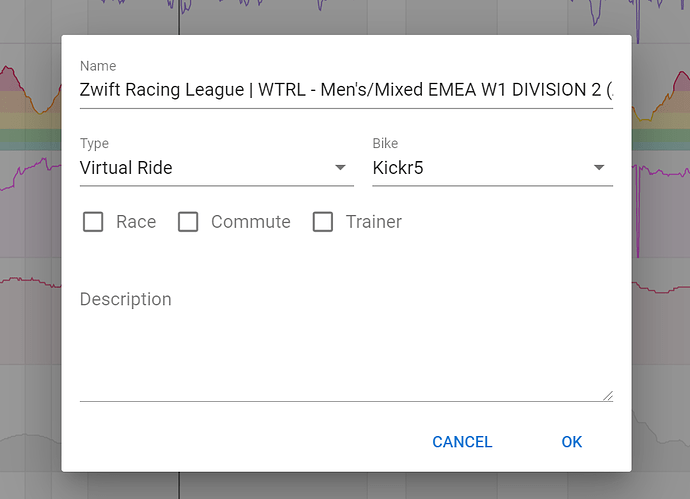Click the Type dropdown arrow icon
Image resolution: width=690 pixels, height=499 pixels.
(x=340, y=168)
